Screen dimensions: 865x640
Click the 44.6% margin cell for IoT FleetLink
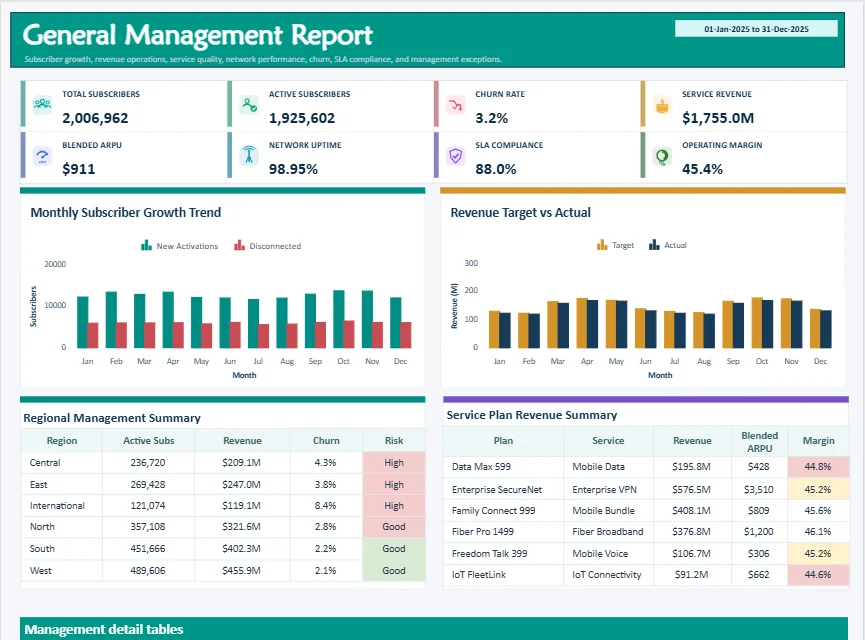click(x=818, y=574)
